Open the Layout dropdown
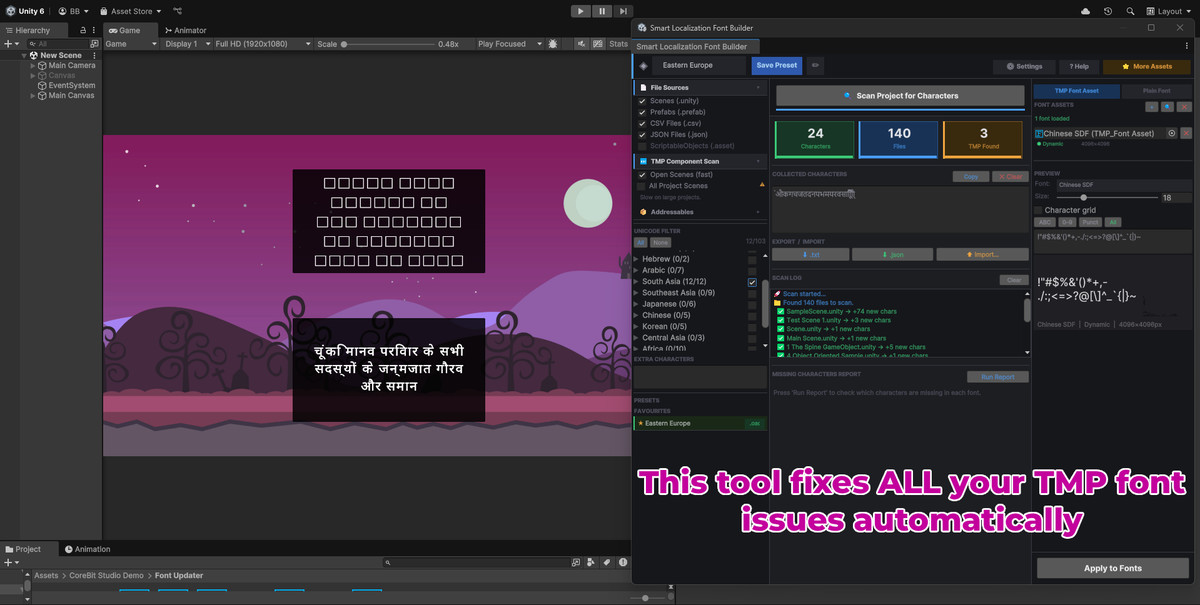This screenshot has width=1200, height=605. pos(1169,11)
